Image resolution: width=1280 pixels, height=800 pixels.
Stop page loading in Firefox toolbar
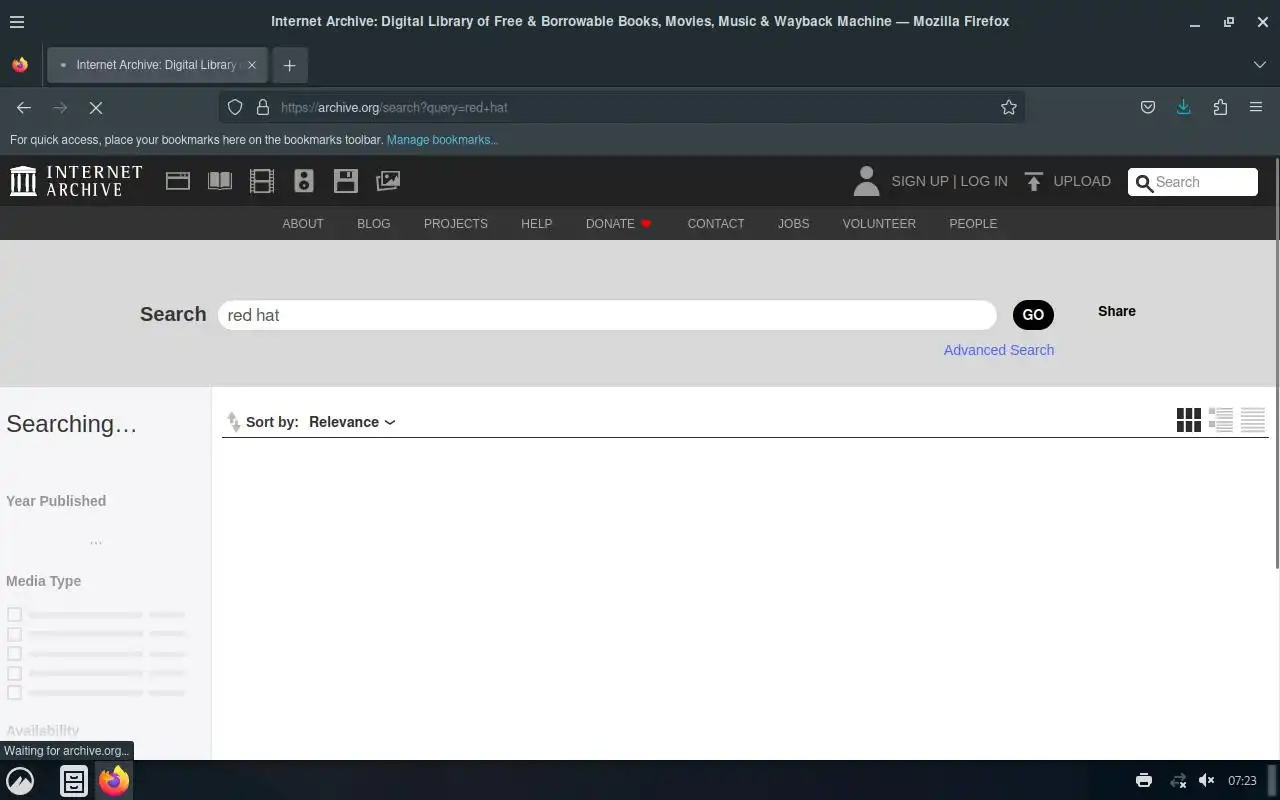coord(96,107)
